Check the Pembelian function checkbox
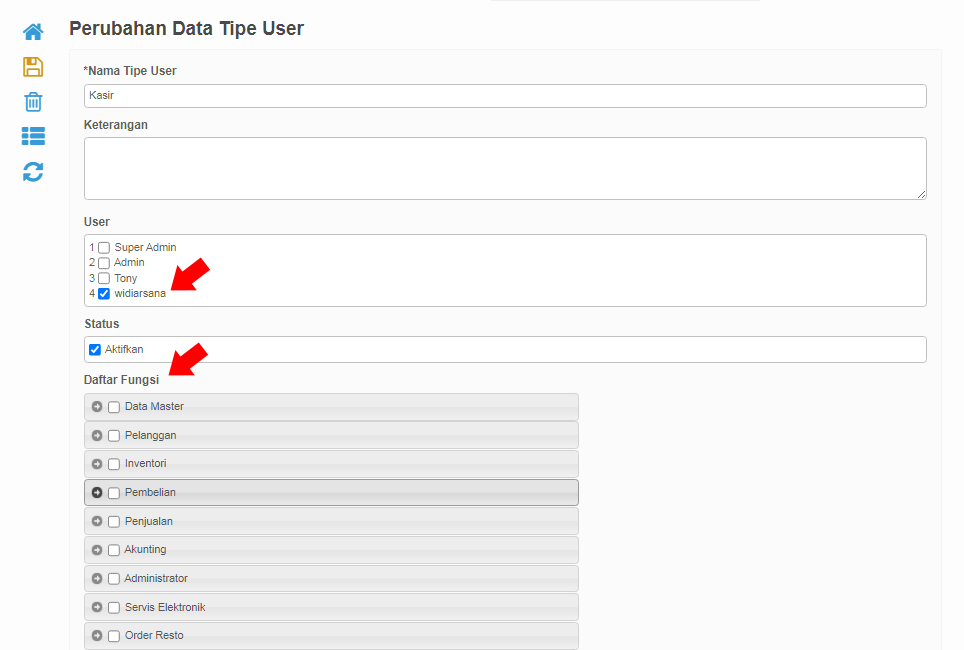 [x=114, y=493]
